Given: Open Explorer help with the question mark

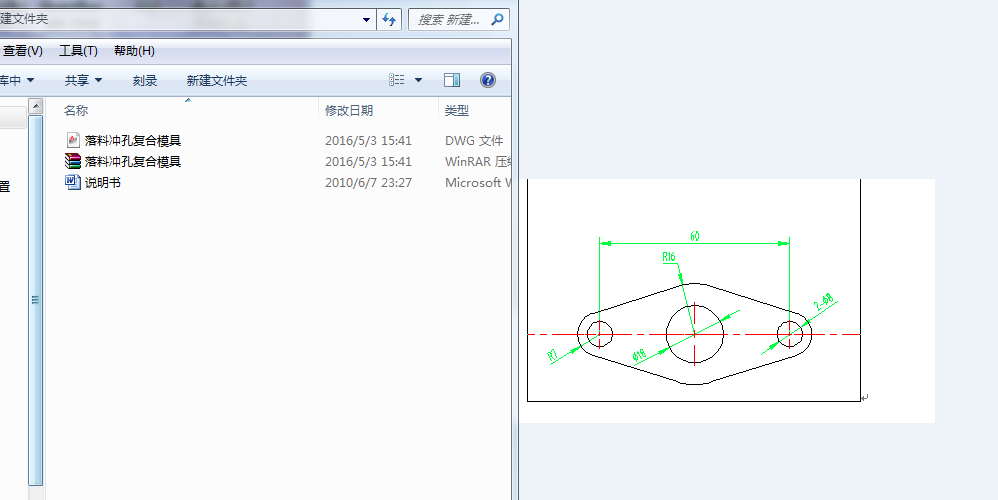Looking at the screenshot, I should pos(488,80).
